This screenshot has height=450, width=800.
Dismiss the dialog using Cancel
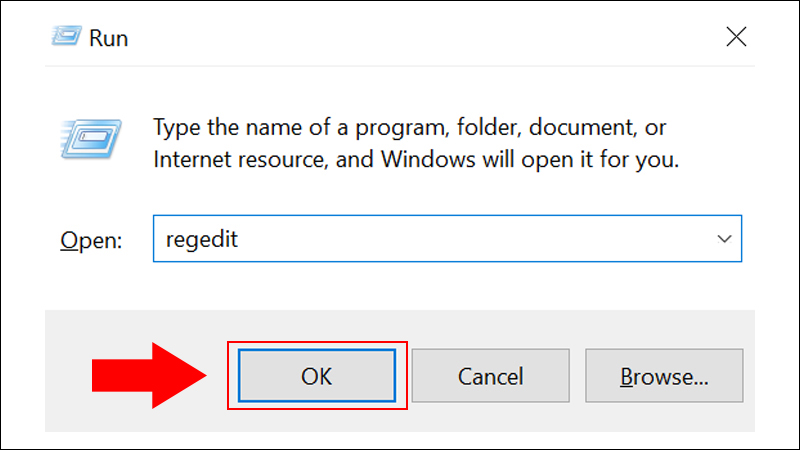point(490,376)
